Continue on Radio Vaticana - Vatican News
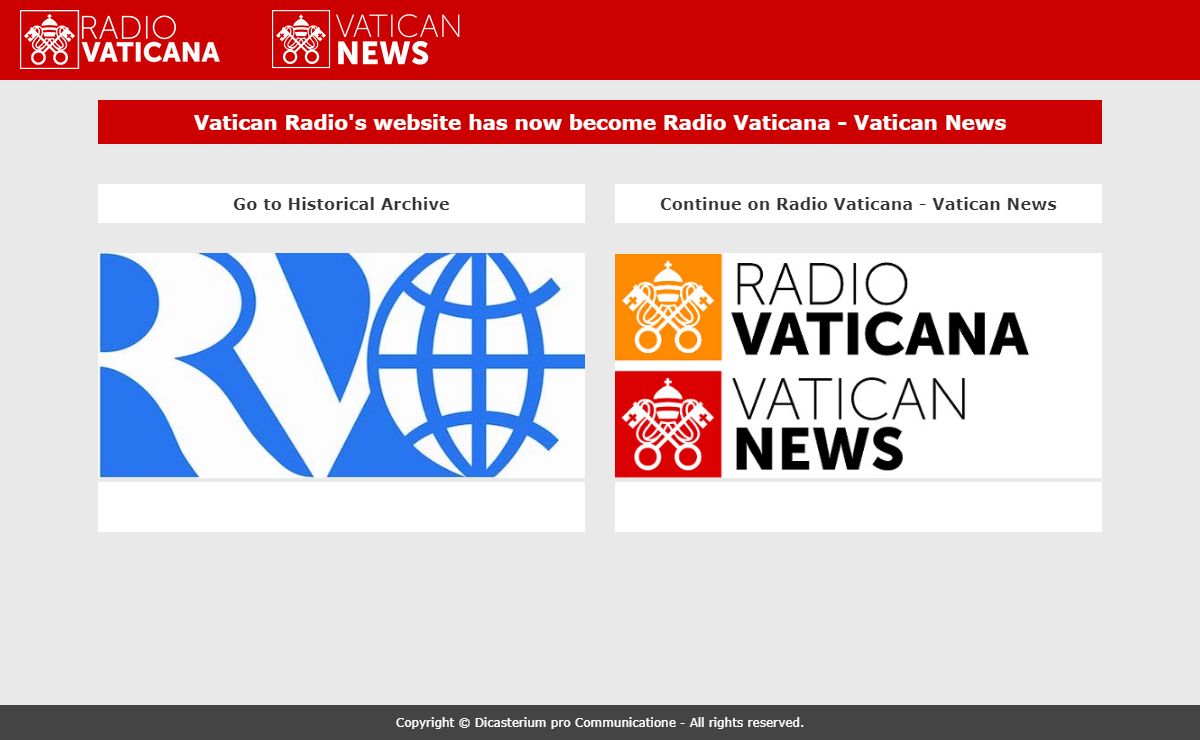1200x740 pixels. coord(858,204)
